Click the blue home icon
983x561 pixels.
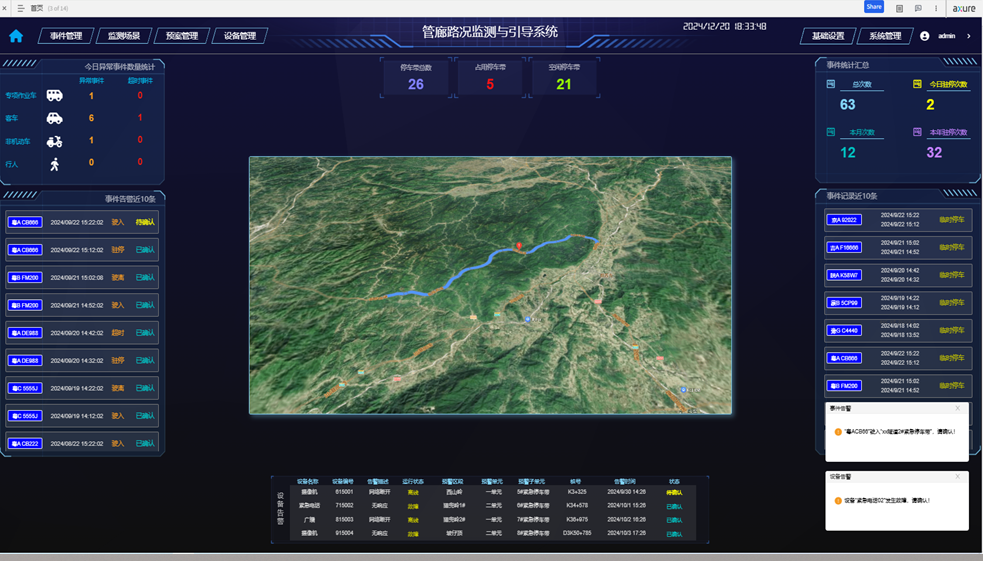[x=16, y=36]
